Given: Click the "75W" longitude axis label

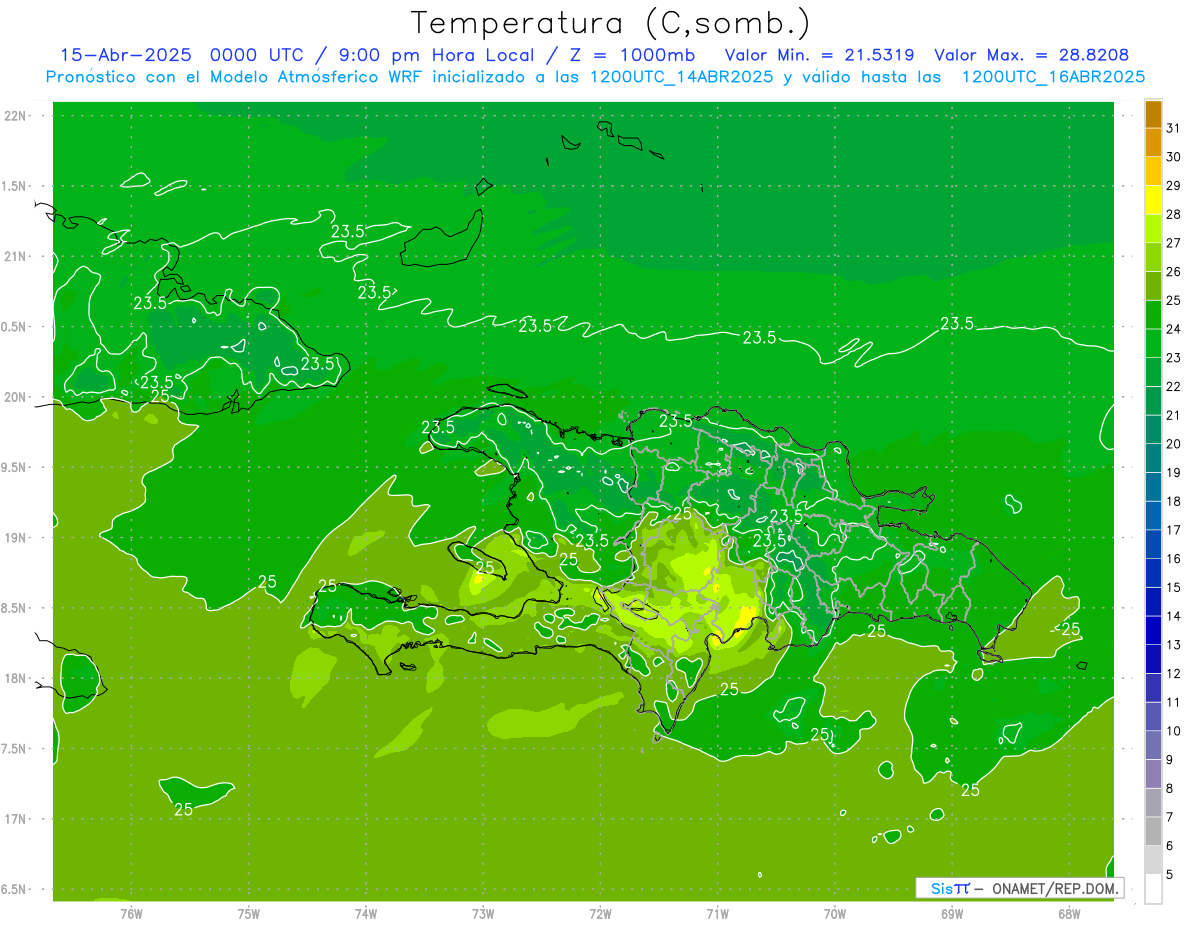Looking at the screenshot, I should (249, 913).
